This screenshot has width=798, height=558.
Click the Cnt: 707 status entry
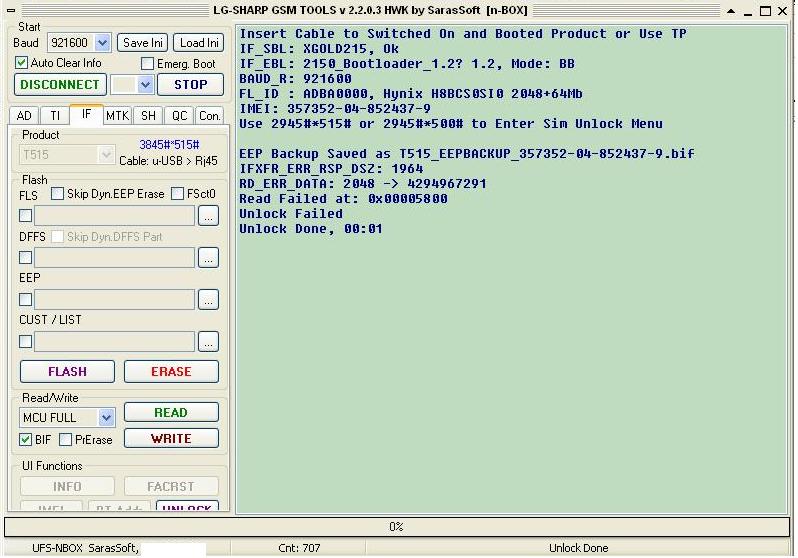pyautogui.click(x=299, y=548)
